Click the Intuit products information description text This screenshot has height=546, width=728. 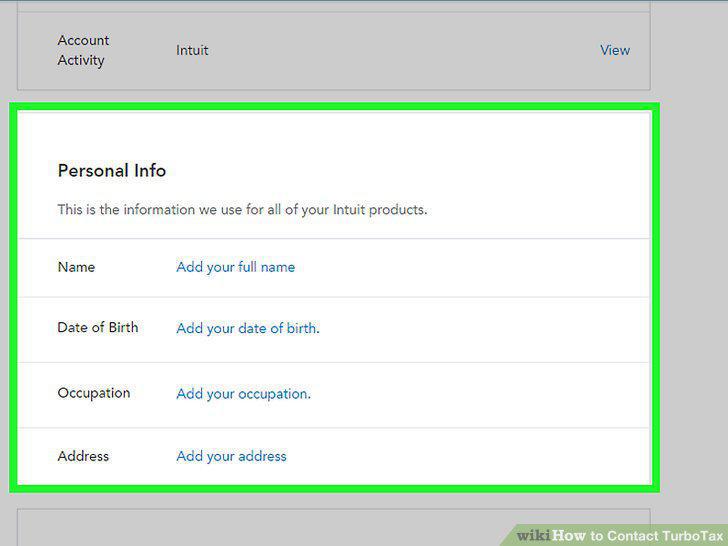(x=242, y=210)
